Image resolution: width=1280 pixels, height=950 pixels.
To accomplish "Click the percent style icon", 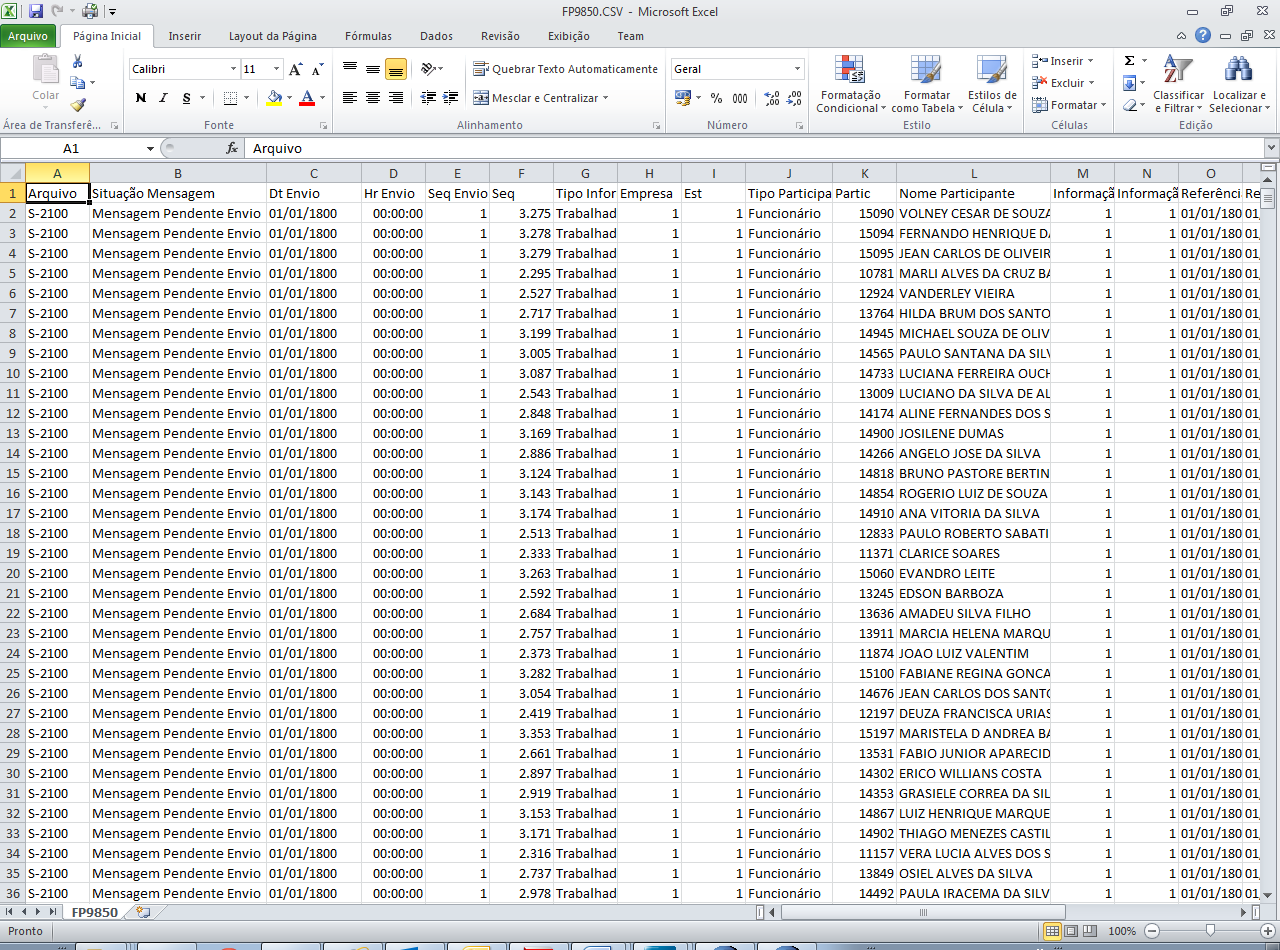I will click(x=716, y=98).
